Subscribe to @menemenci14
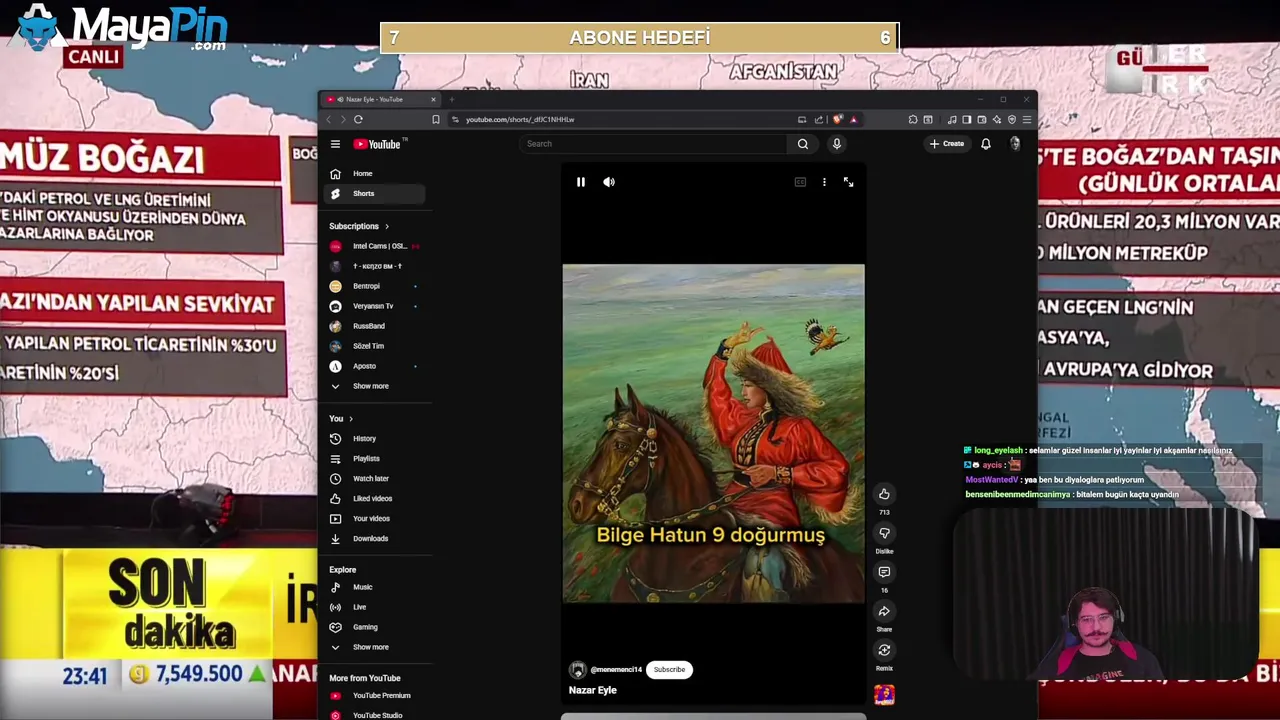The image size is (1280, 720). click(x=669, y=670)
